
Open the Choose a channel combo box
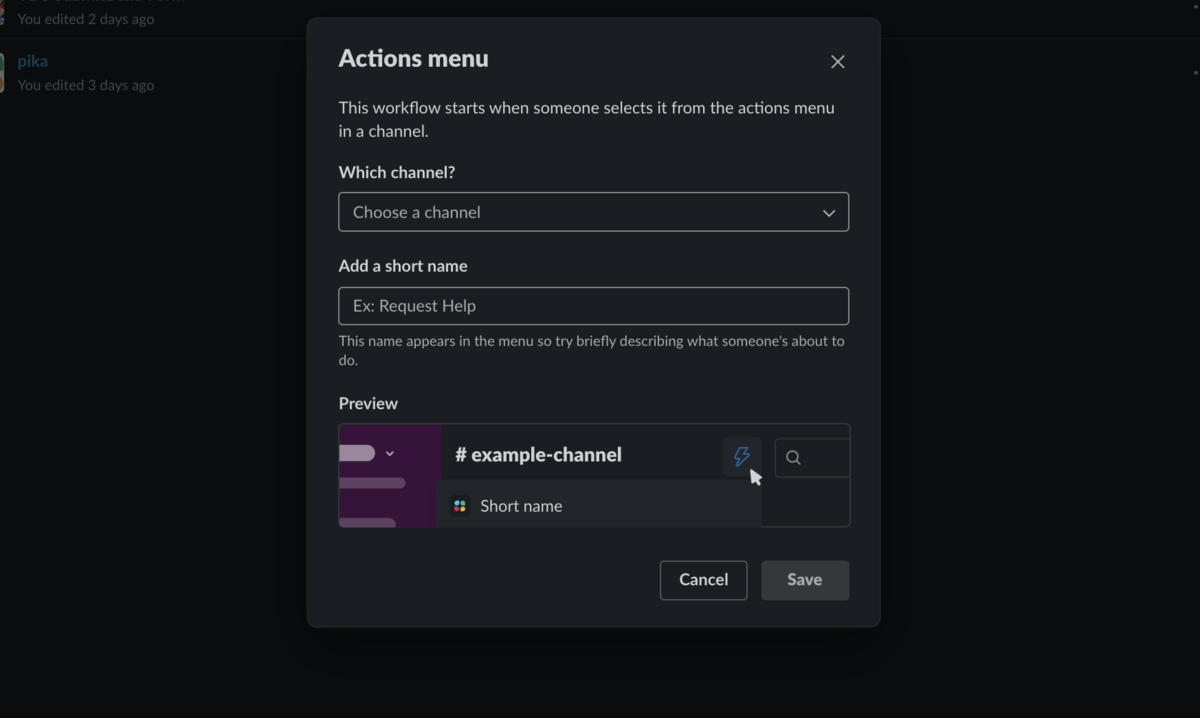594,212
